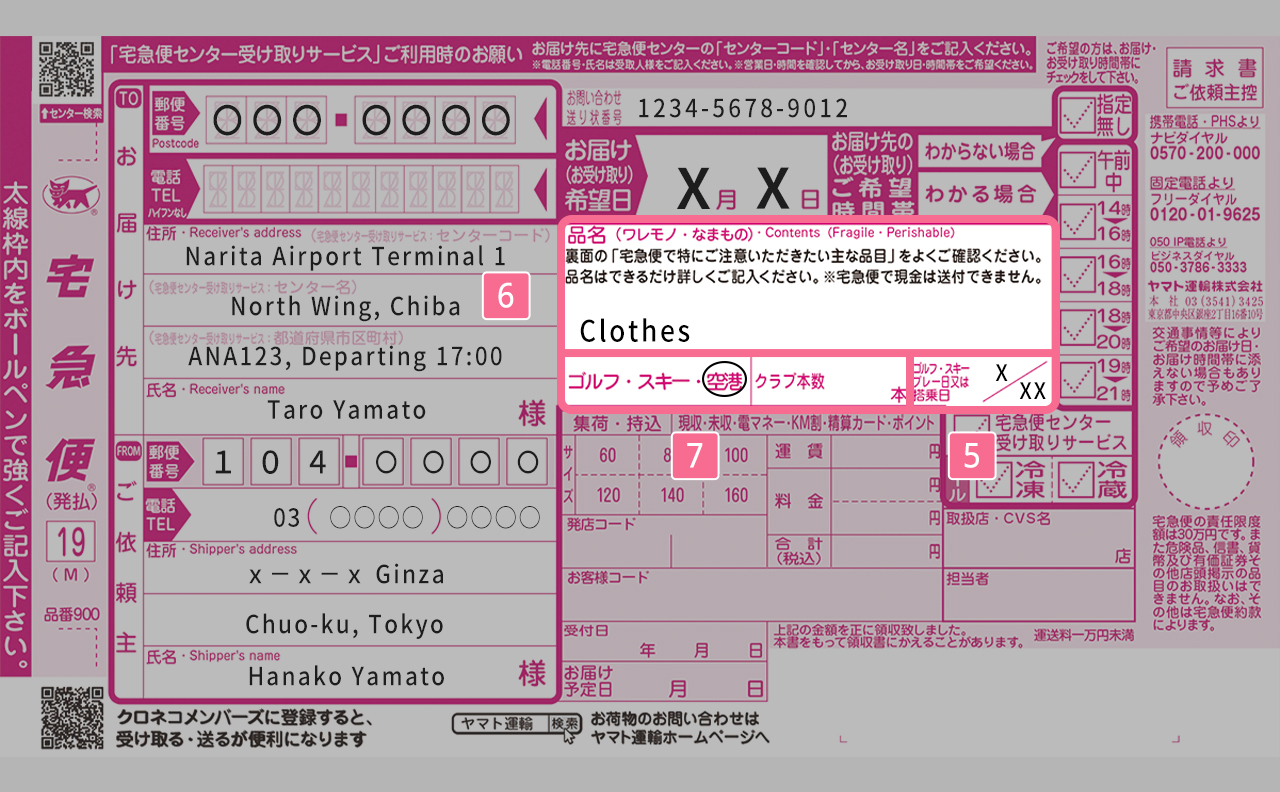The image size is (1280, 792).
Task: Check the 指定無し time checkbox
Action: [1078, 116]
